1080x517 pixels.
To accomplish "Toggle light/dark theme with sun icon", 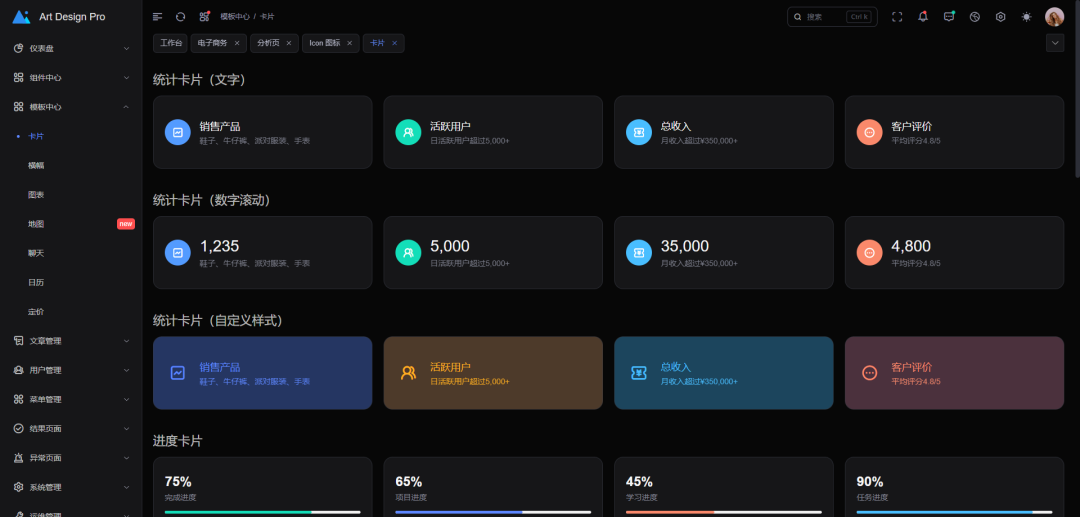I will (1026, 17).
